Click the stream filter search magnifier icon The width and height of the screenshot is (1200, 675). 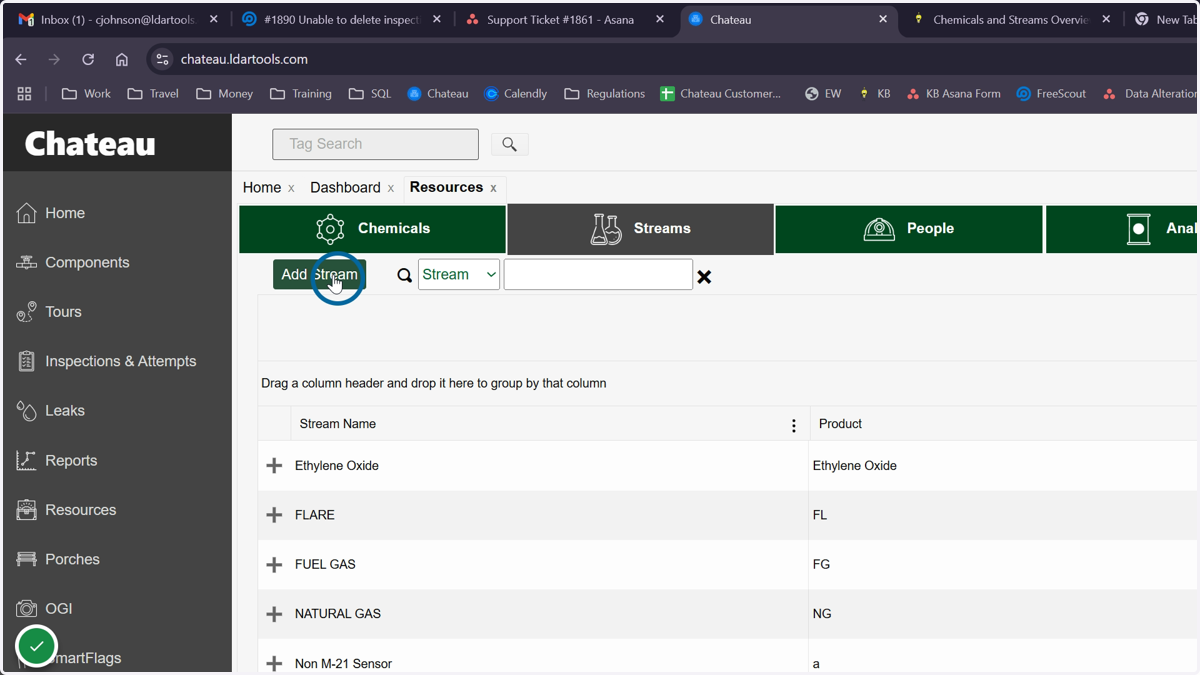point(404,275)
